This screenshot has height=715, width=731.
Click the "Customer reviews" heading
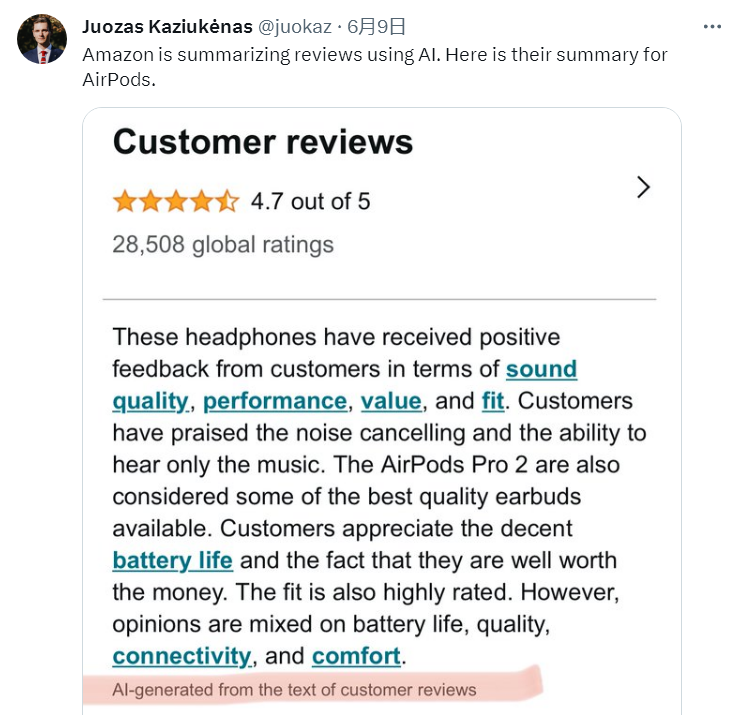[x=263, y=142]
